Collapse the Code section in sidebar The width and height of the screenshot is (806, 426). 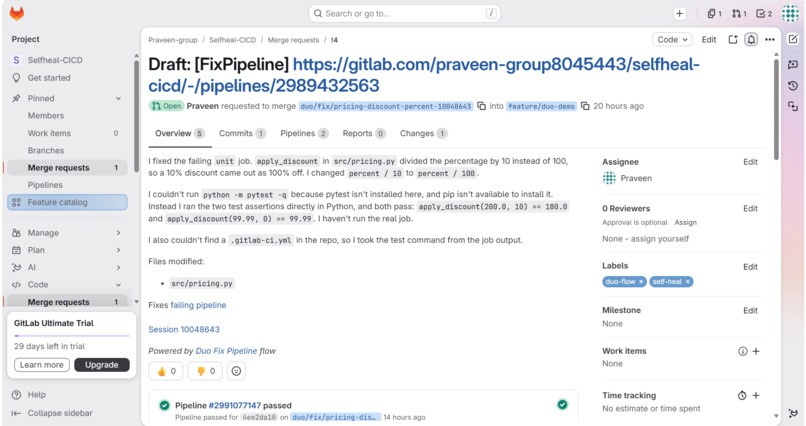point(119,285)
